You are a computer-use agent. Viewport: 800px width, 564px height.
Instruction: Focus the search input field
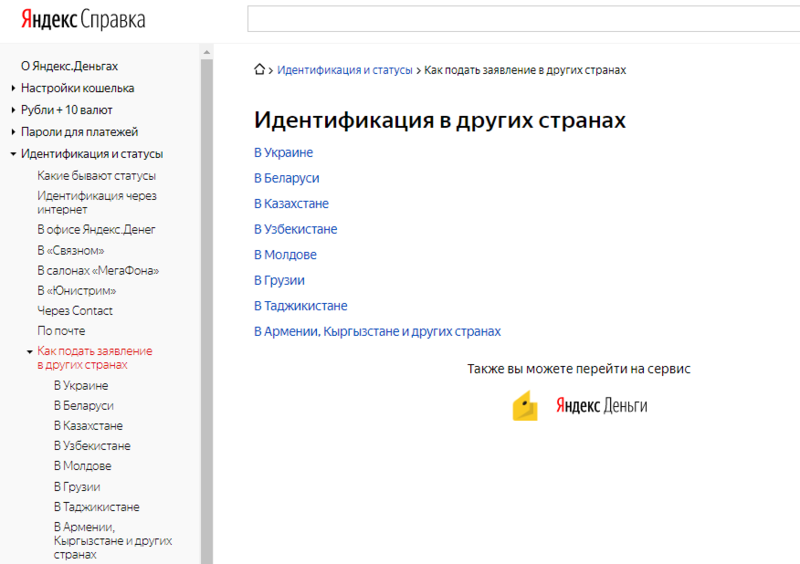pos(523,19)
